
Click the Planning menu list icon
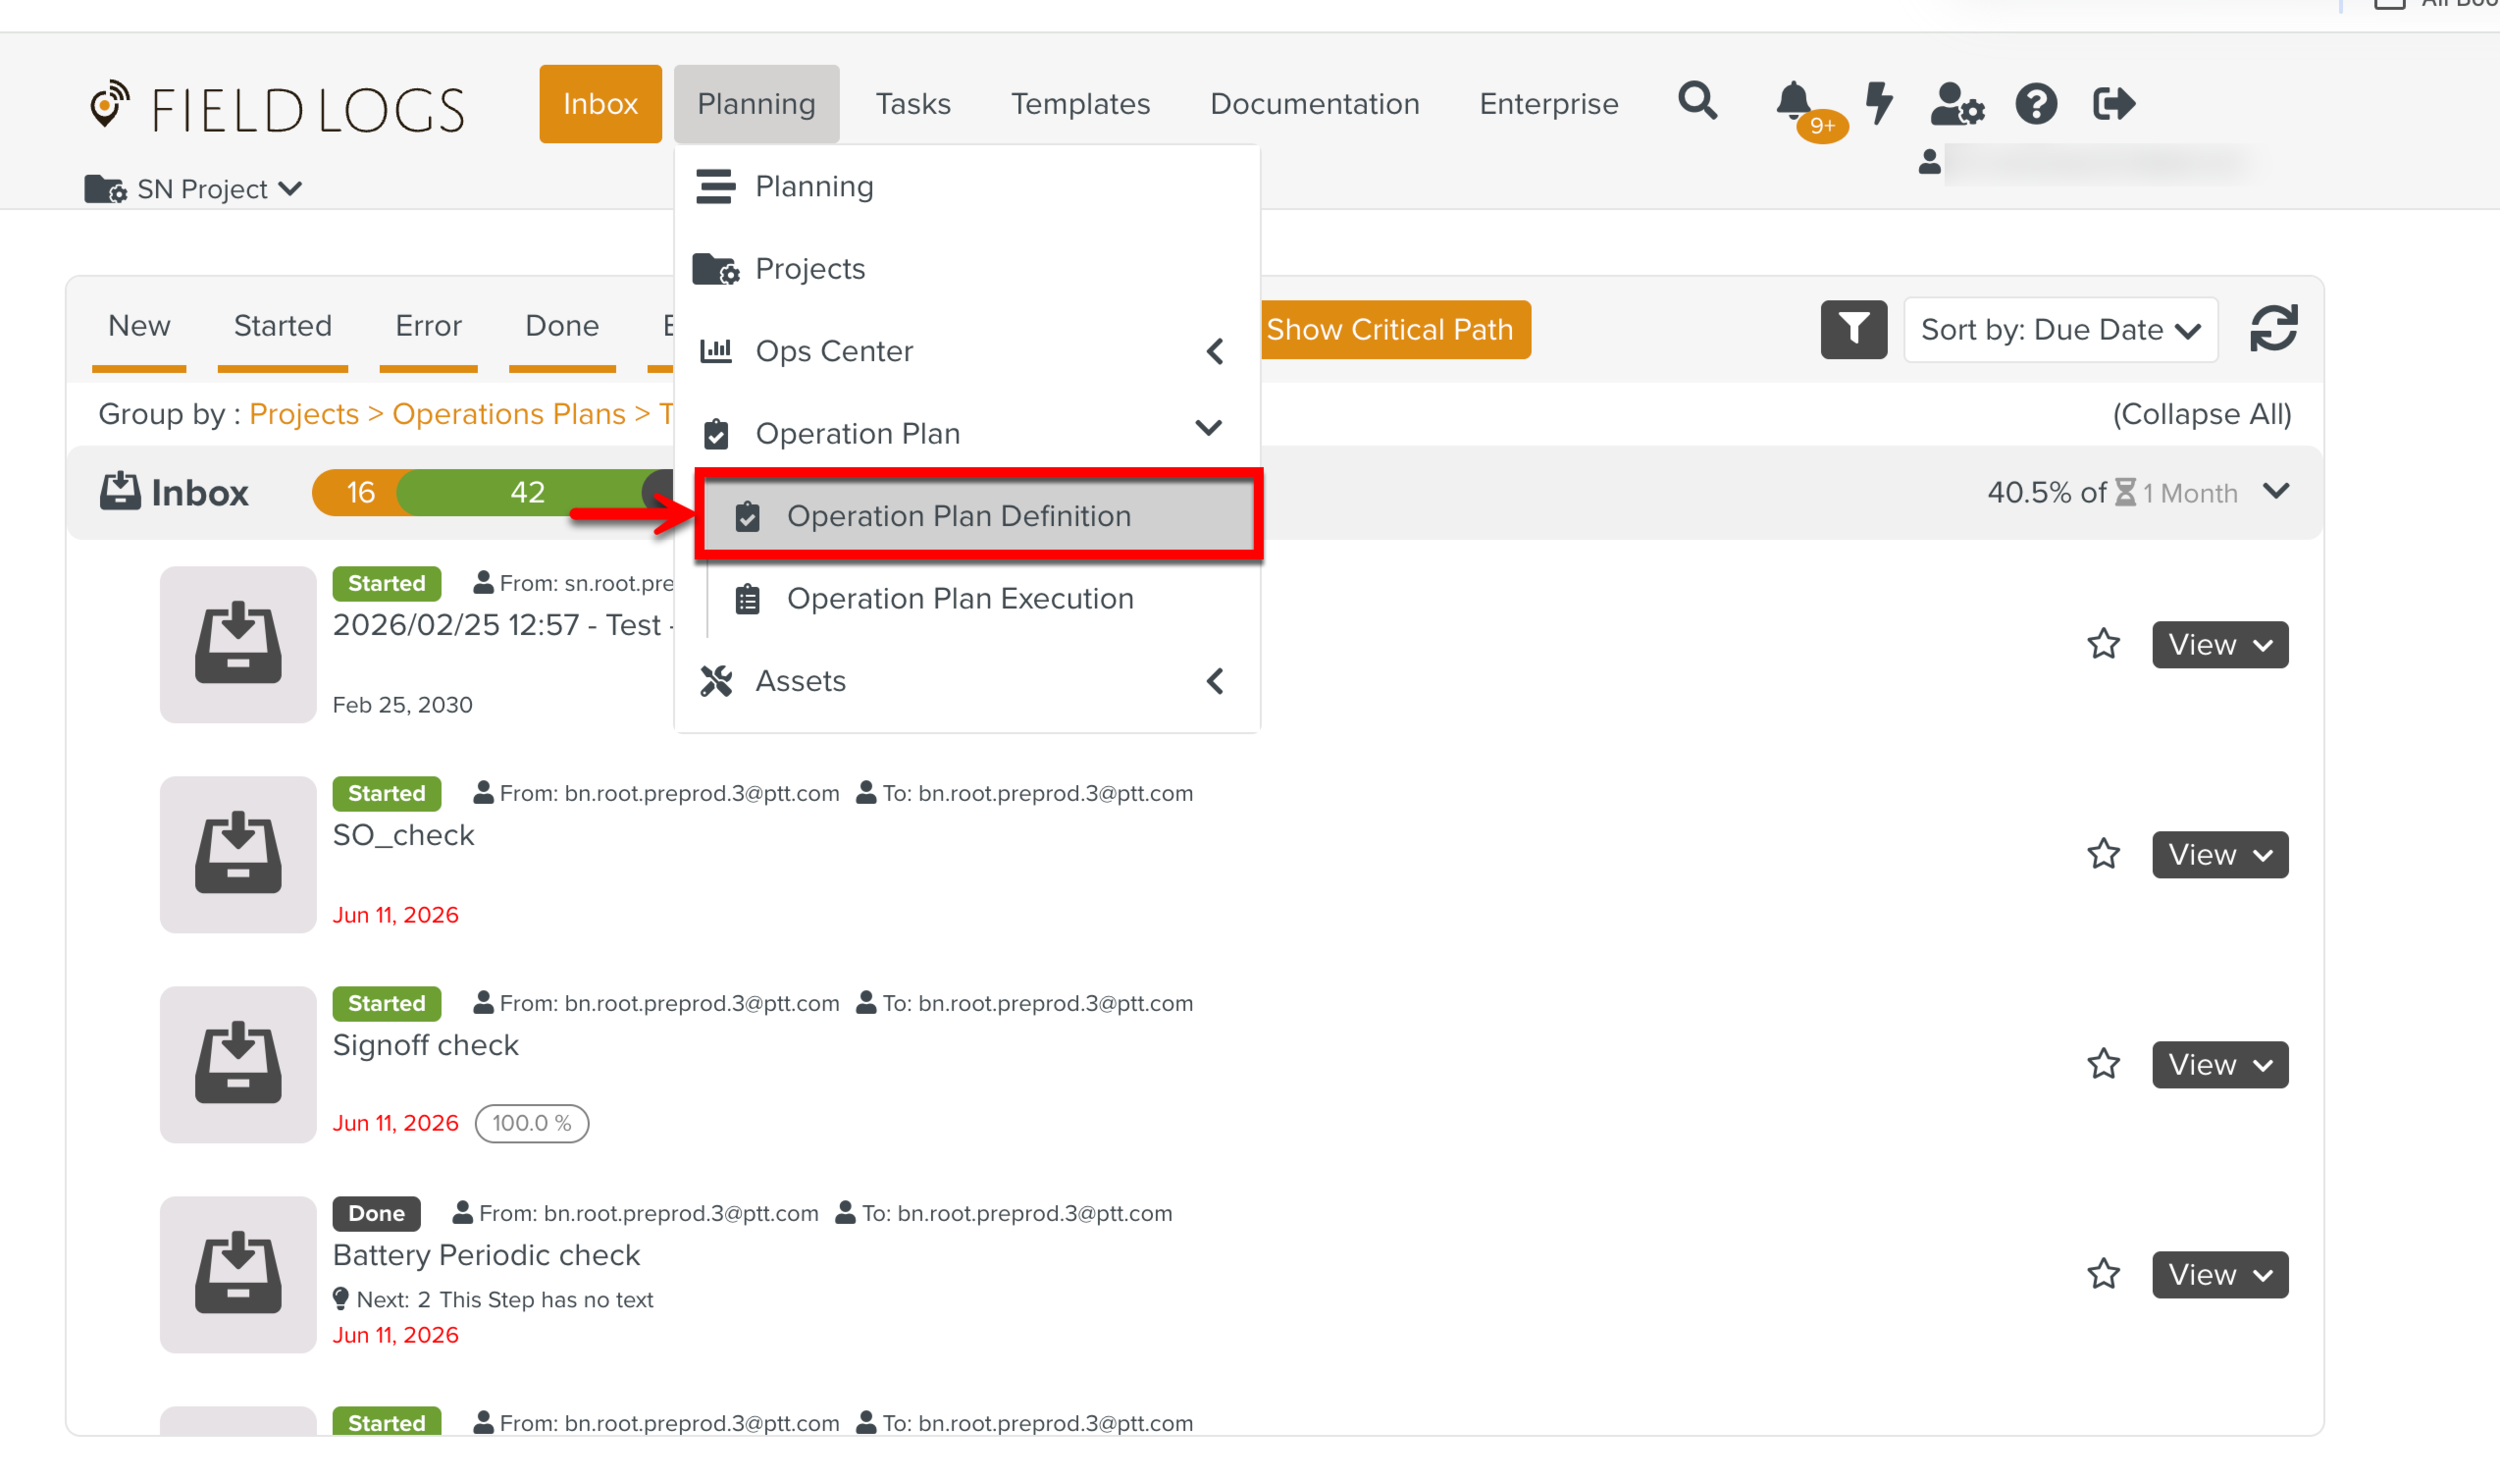click(715, 186)
